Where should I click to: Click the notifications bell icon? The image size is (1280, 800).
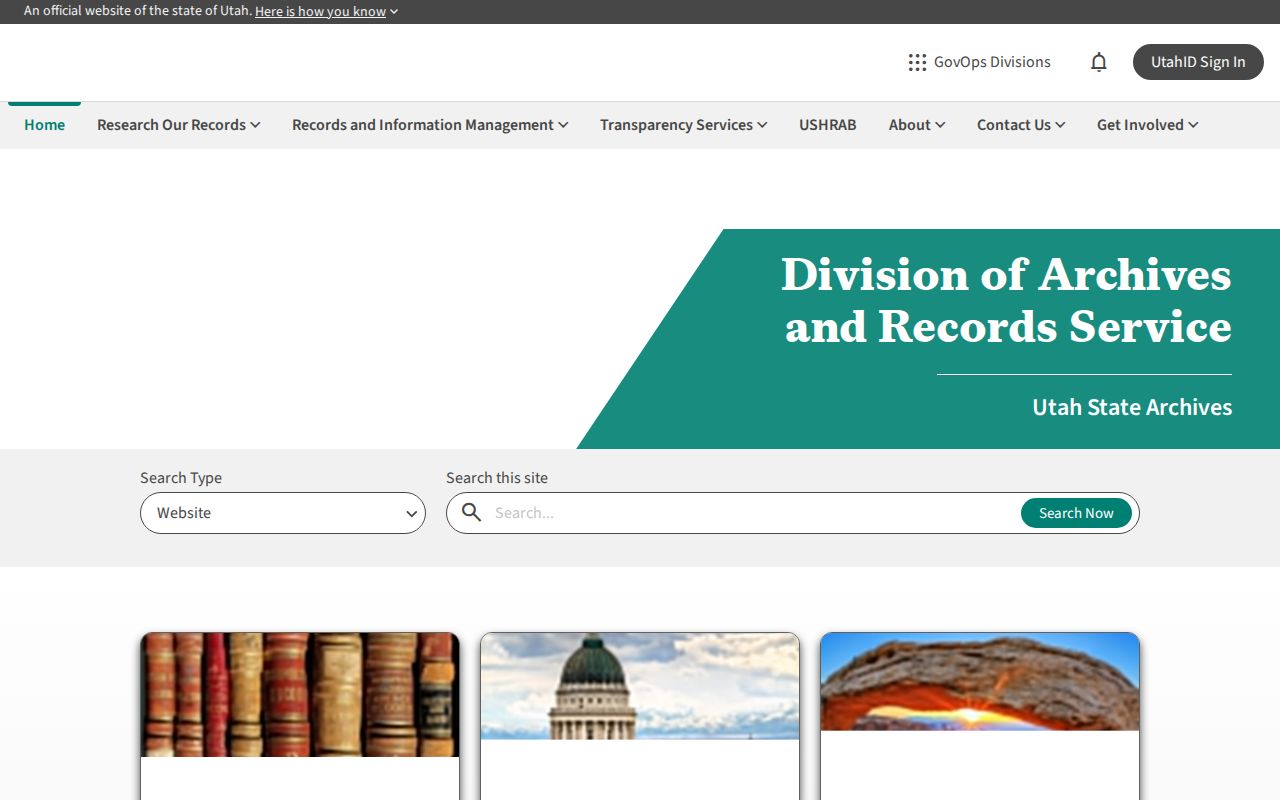click(1099, 62)
